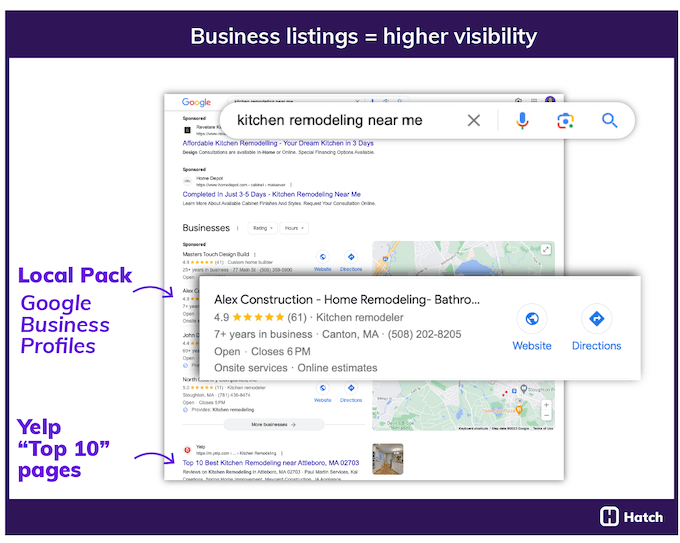Click the microphone voice search icon
Screen dimensions: 680x543
coord(522,120)
